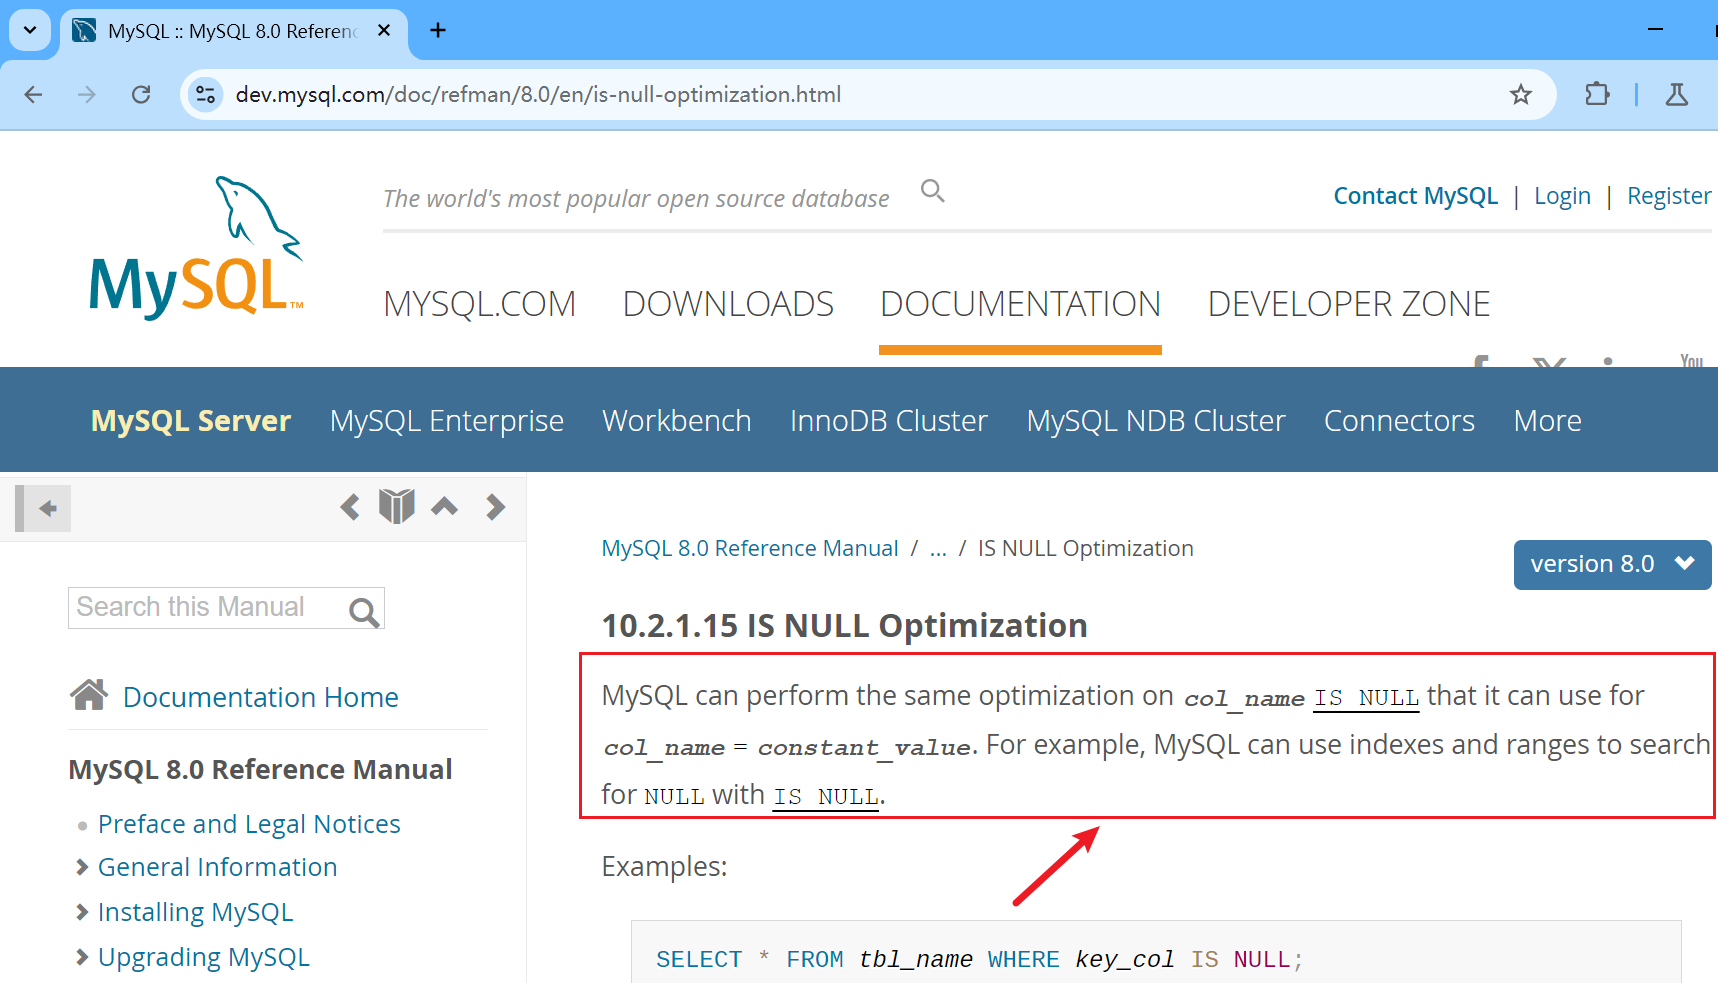Open the version 8.0 dropdown
1718x983 pixels.
tap(1612, 564)
